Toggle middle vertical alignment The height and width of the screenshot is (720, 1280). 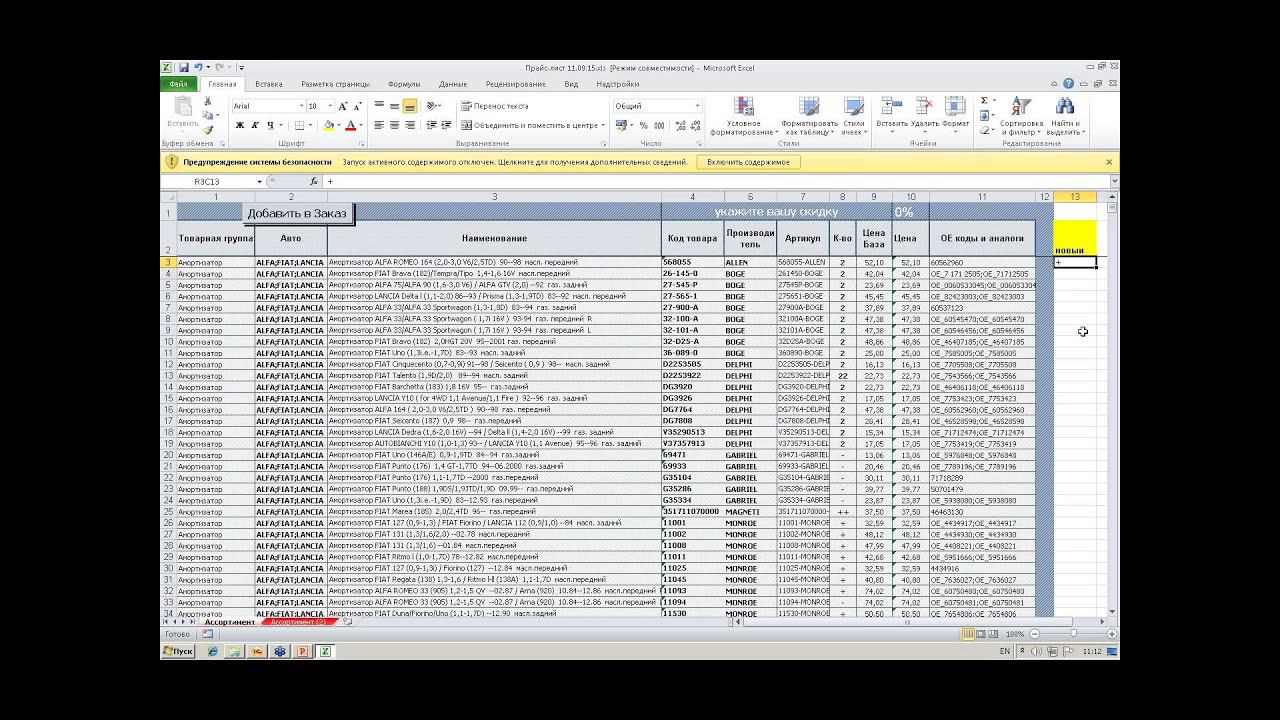395,106
